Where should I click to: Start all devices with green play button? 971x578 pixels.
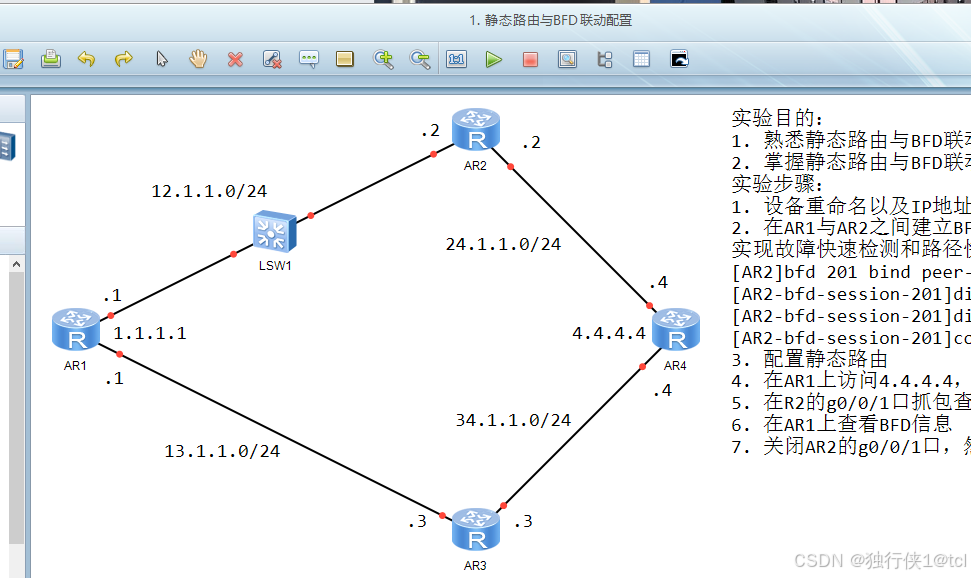coord(493,59)
